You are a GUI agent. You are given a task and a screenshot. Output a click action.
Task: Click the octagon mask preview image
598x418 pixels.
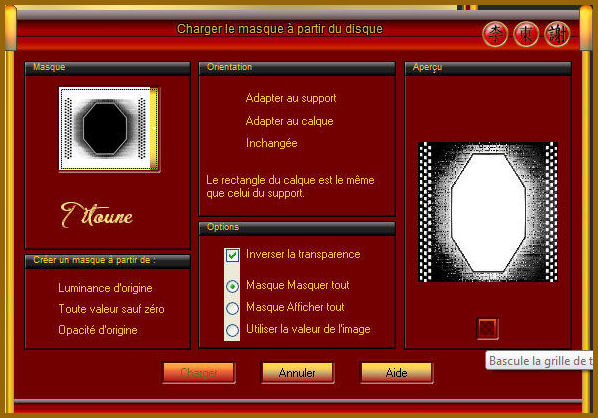(x=488, y=212)
